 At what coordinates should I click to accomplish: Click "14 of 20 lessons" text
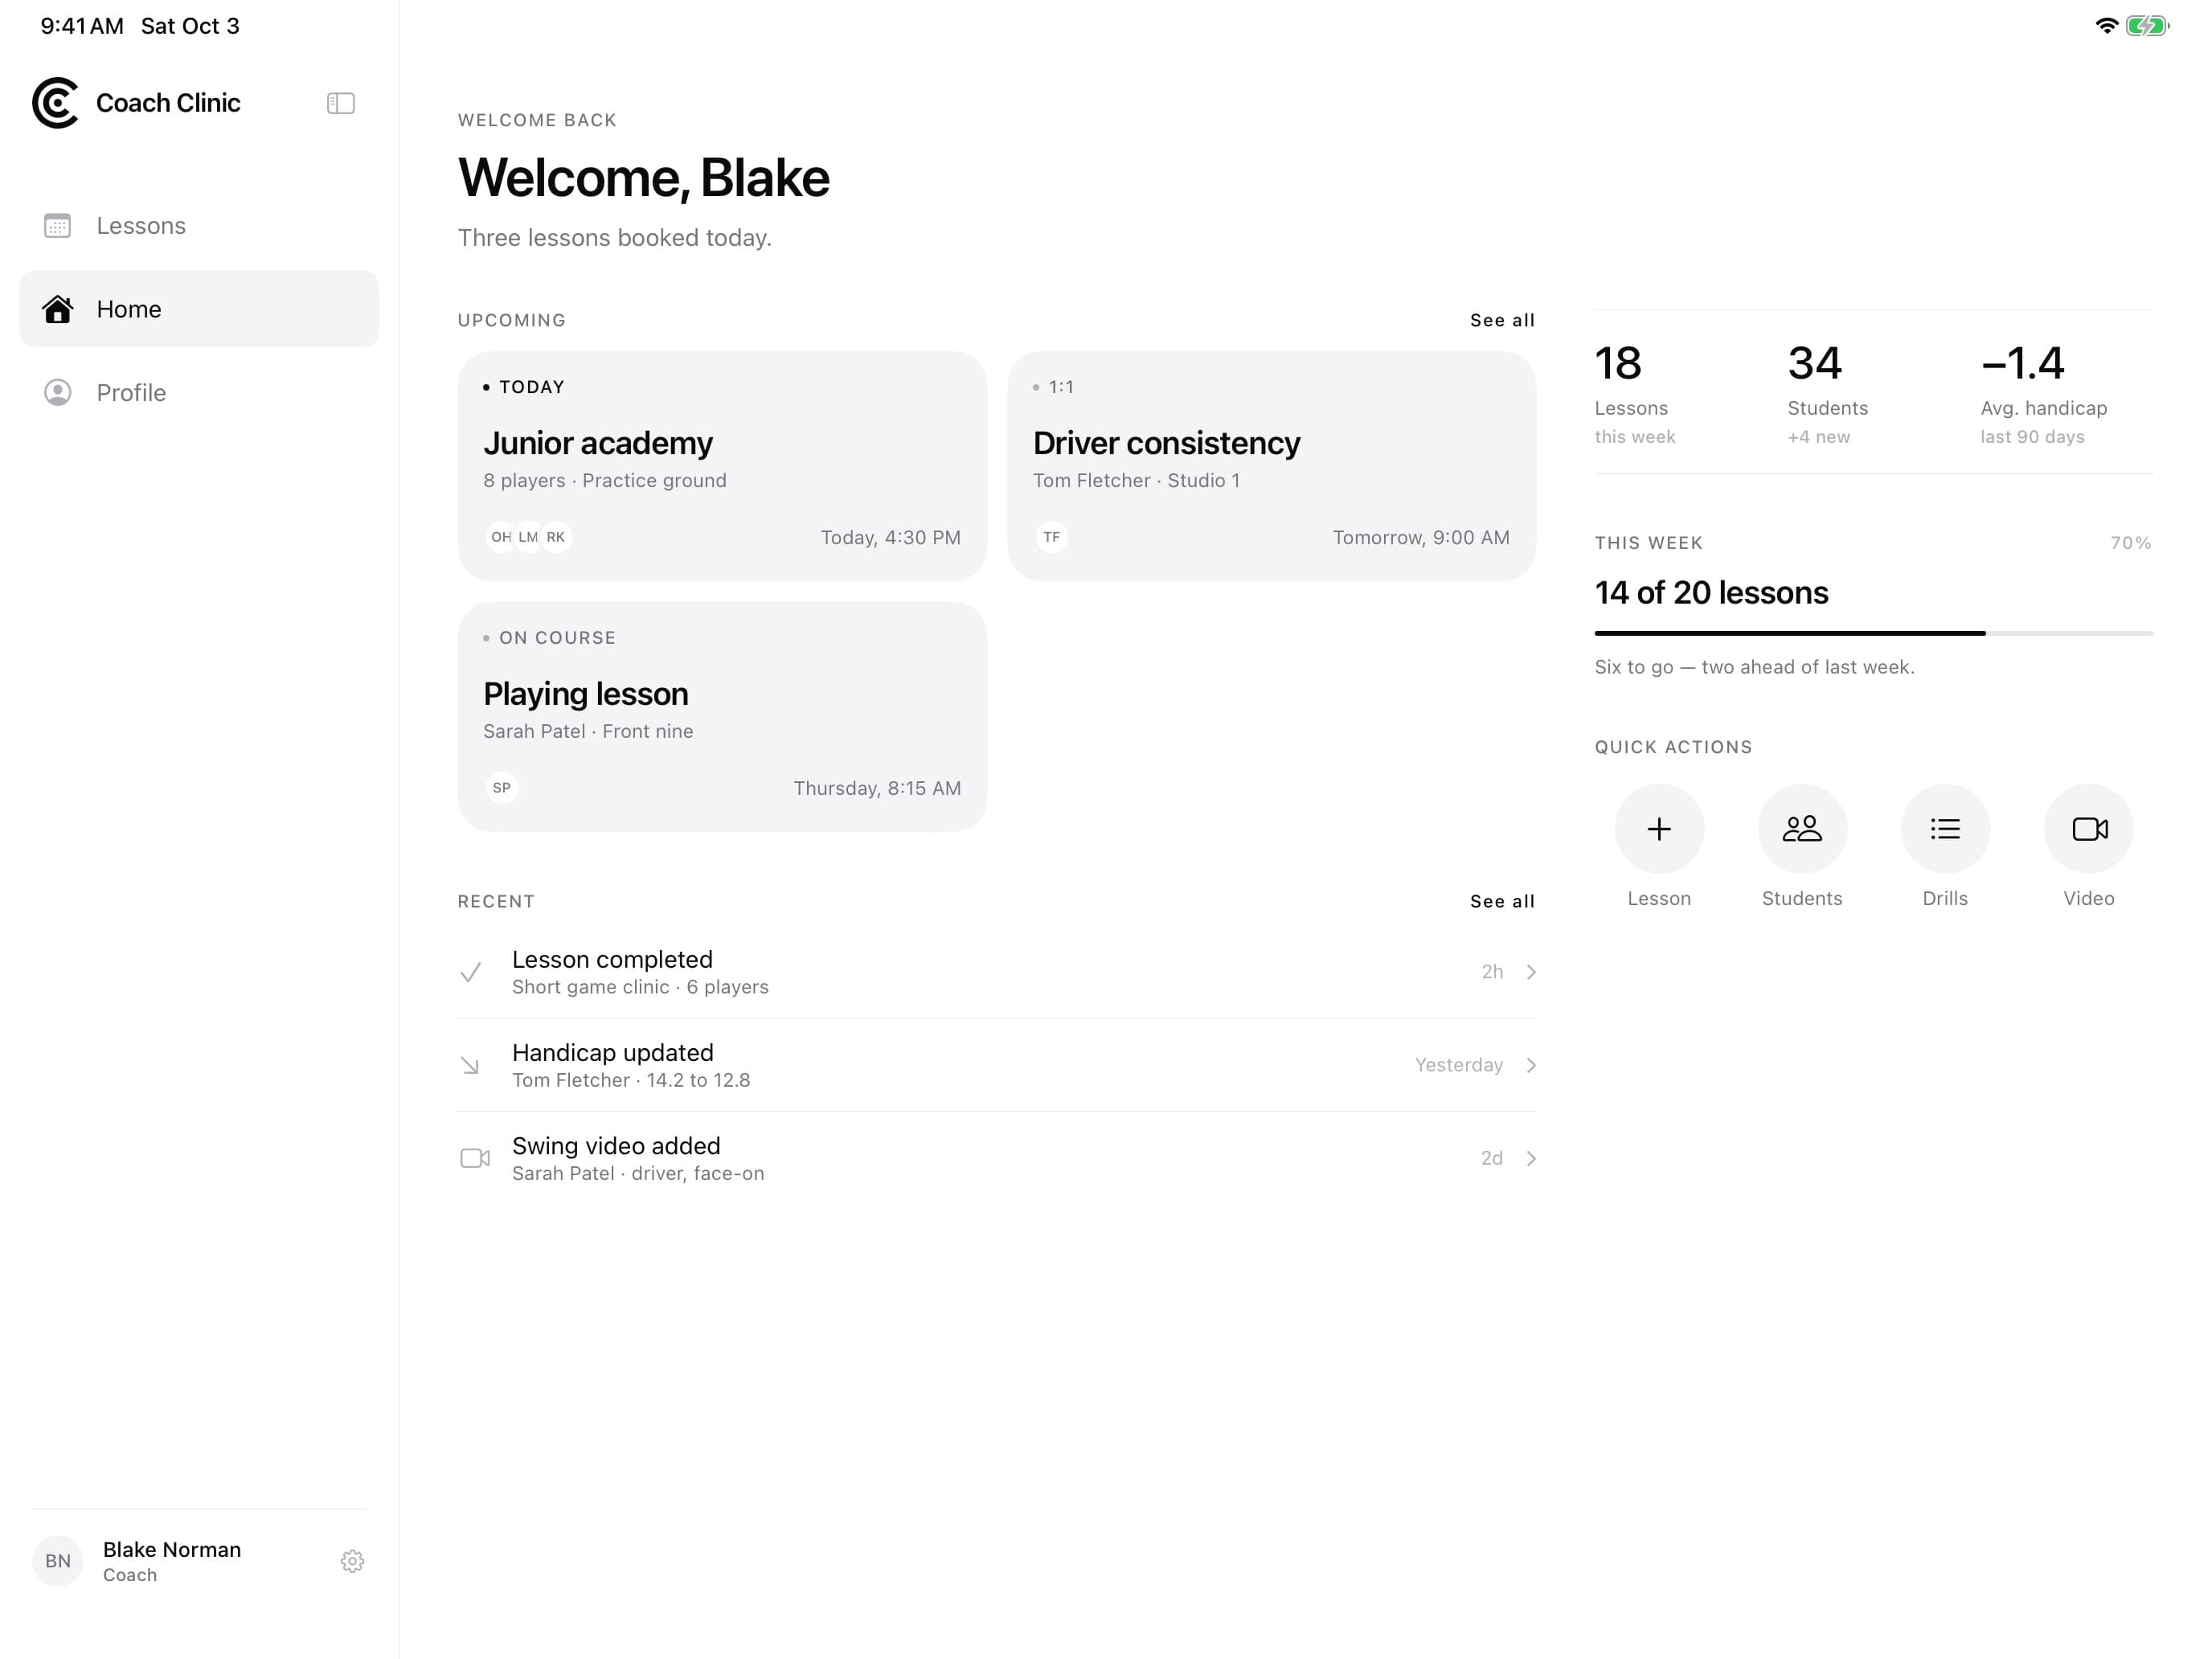(x=1711, y=592)
